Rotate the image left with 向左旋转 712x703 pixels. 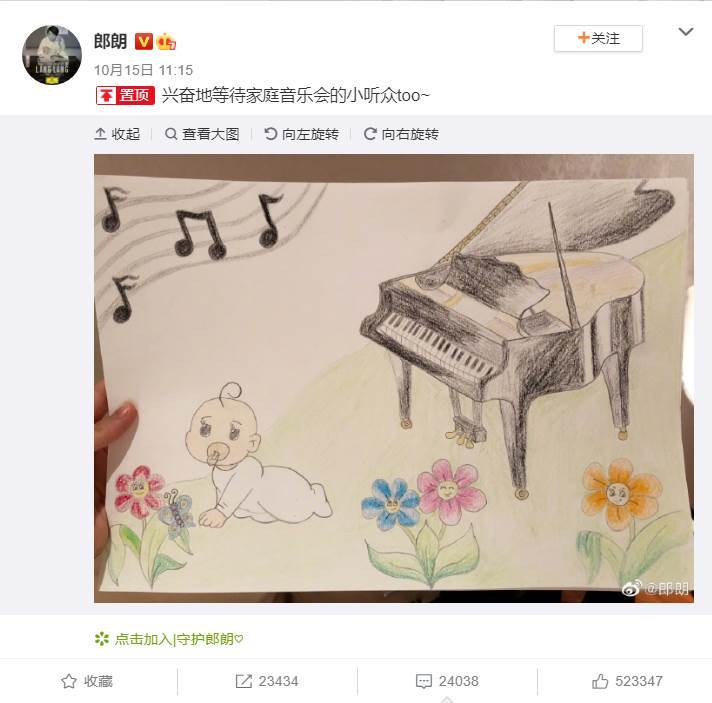click(x=302, y=134)
